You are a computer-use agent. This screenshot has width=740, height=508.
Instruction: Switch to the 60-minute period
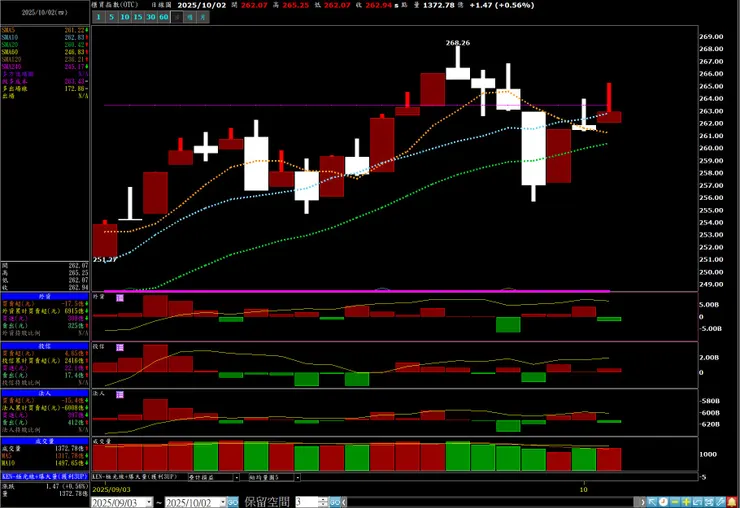(x=163, y=17)
